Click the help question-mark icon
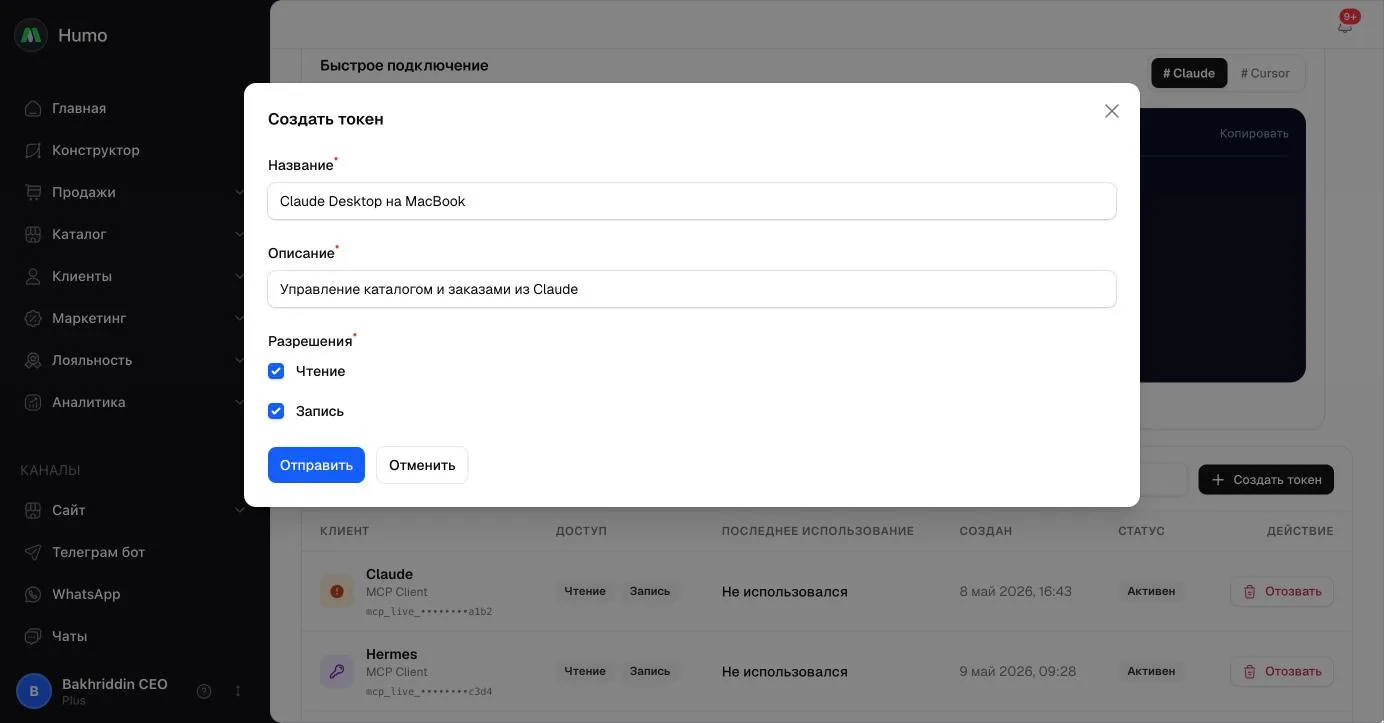Screen dimensions: 1384x723 tap(204, 691)
